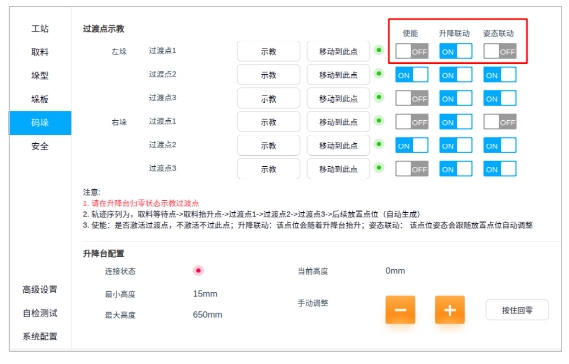Click the red 连接状态 indicator dot
This screenshot has width=569, height=364.
[198, 271]
